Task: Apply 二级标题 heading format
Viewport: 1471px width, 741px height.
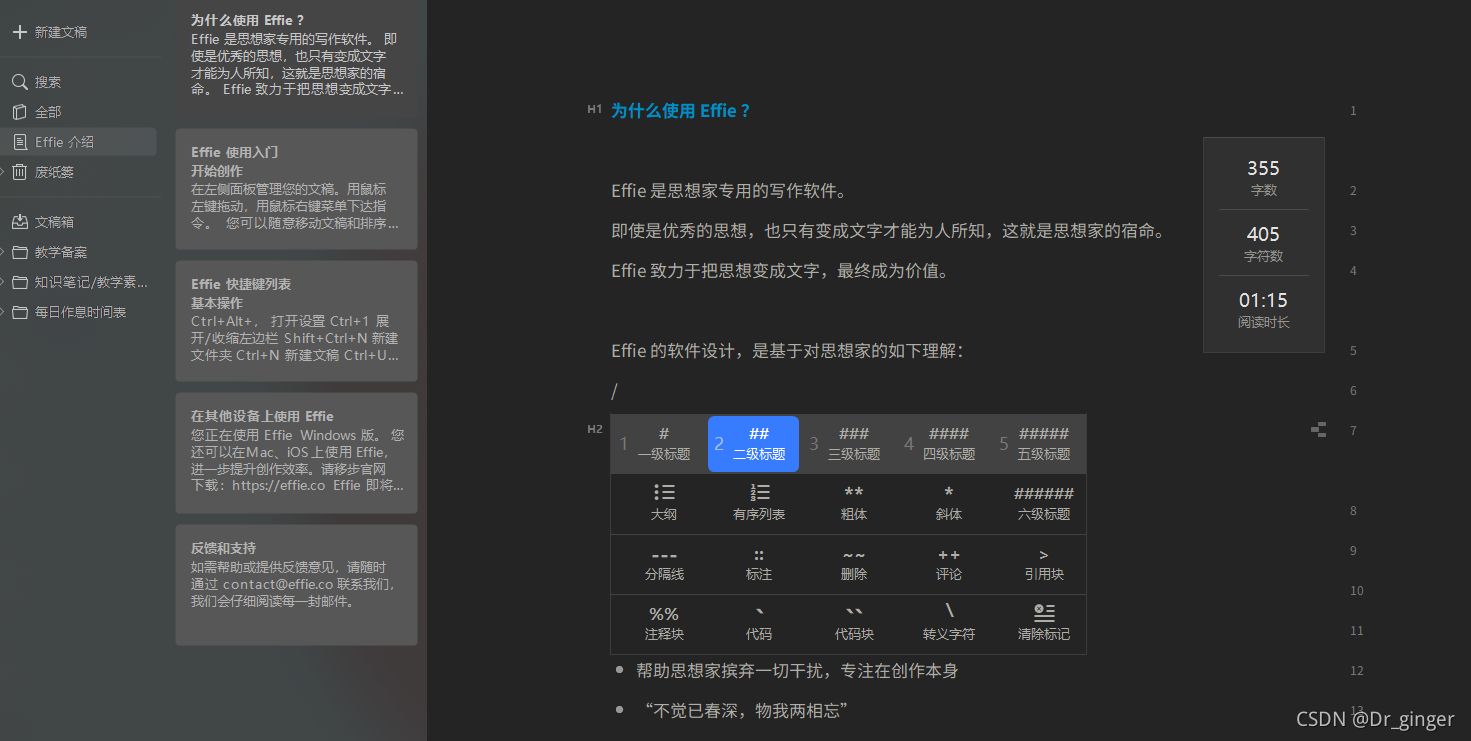Action: [x=753, y=444]
